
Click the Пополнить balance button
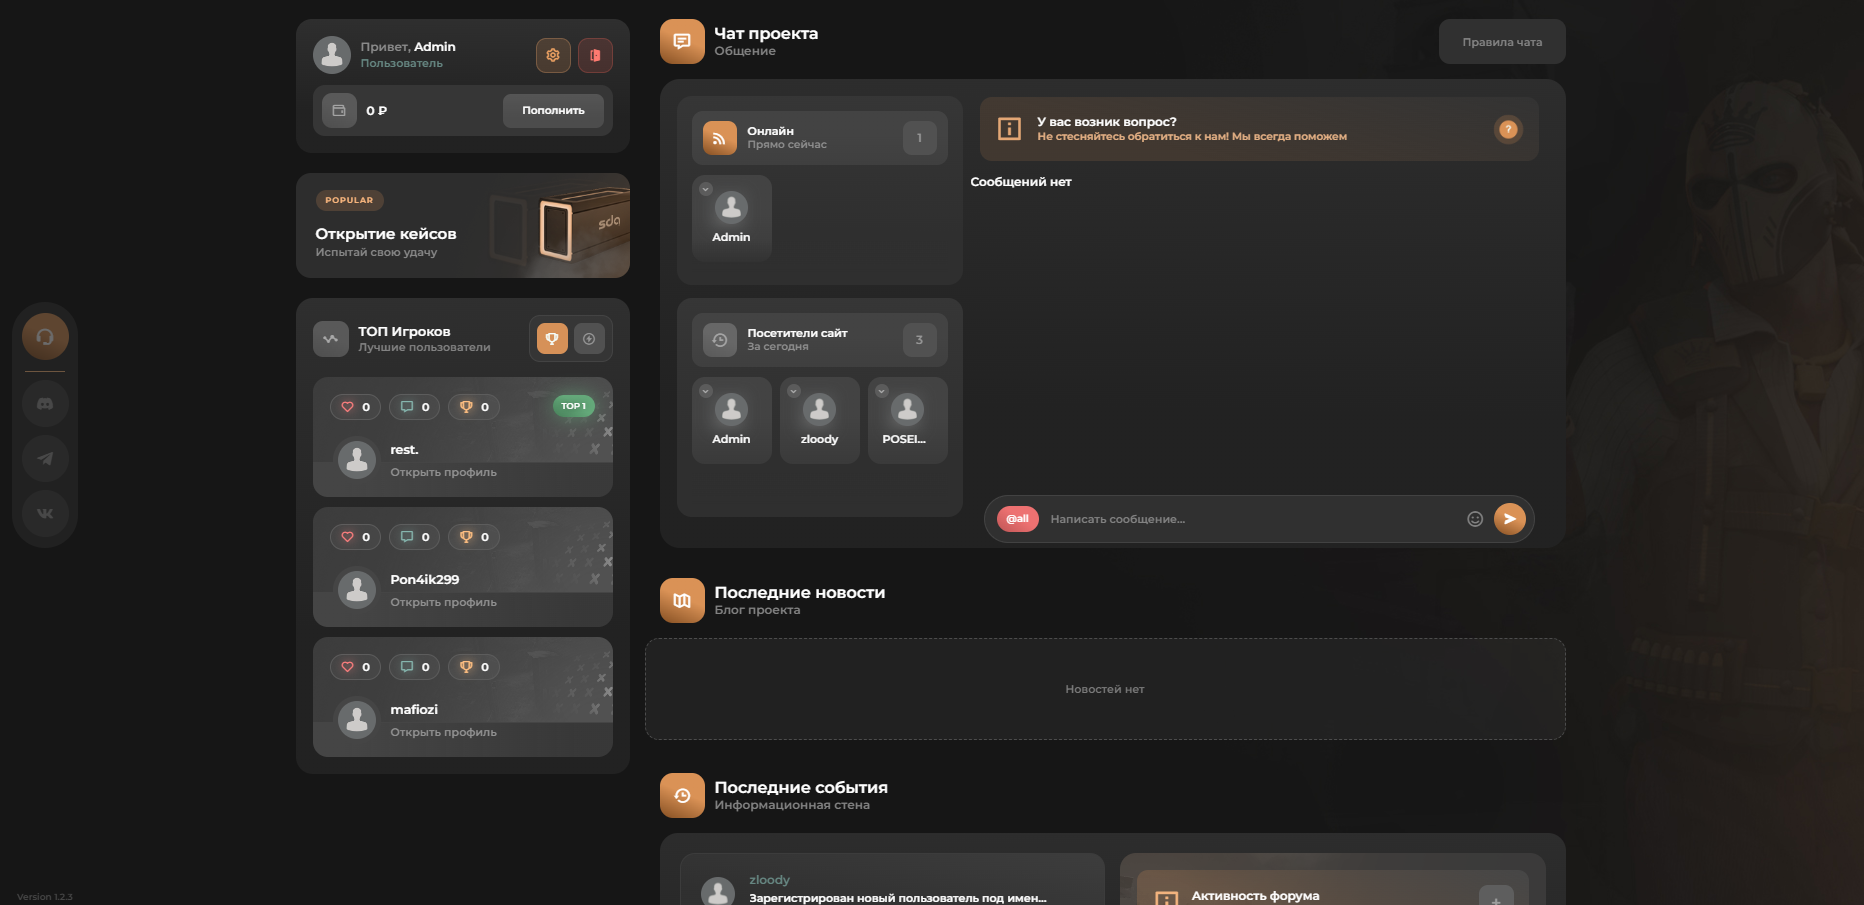tap(553, 111)
